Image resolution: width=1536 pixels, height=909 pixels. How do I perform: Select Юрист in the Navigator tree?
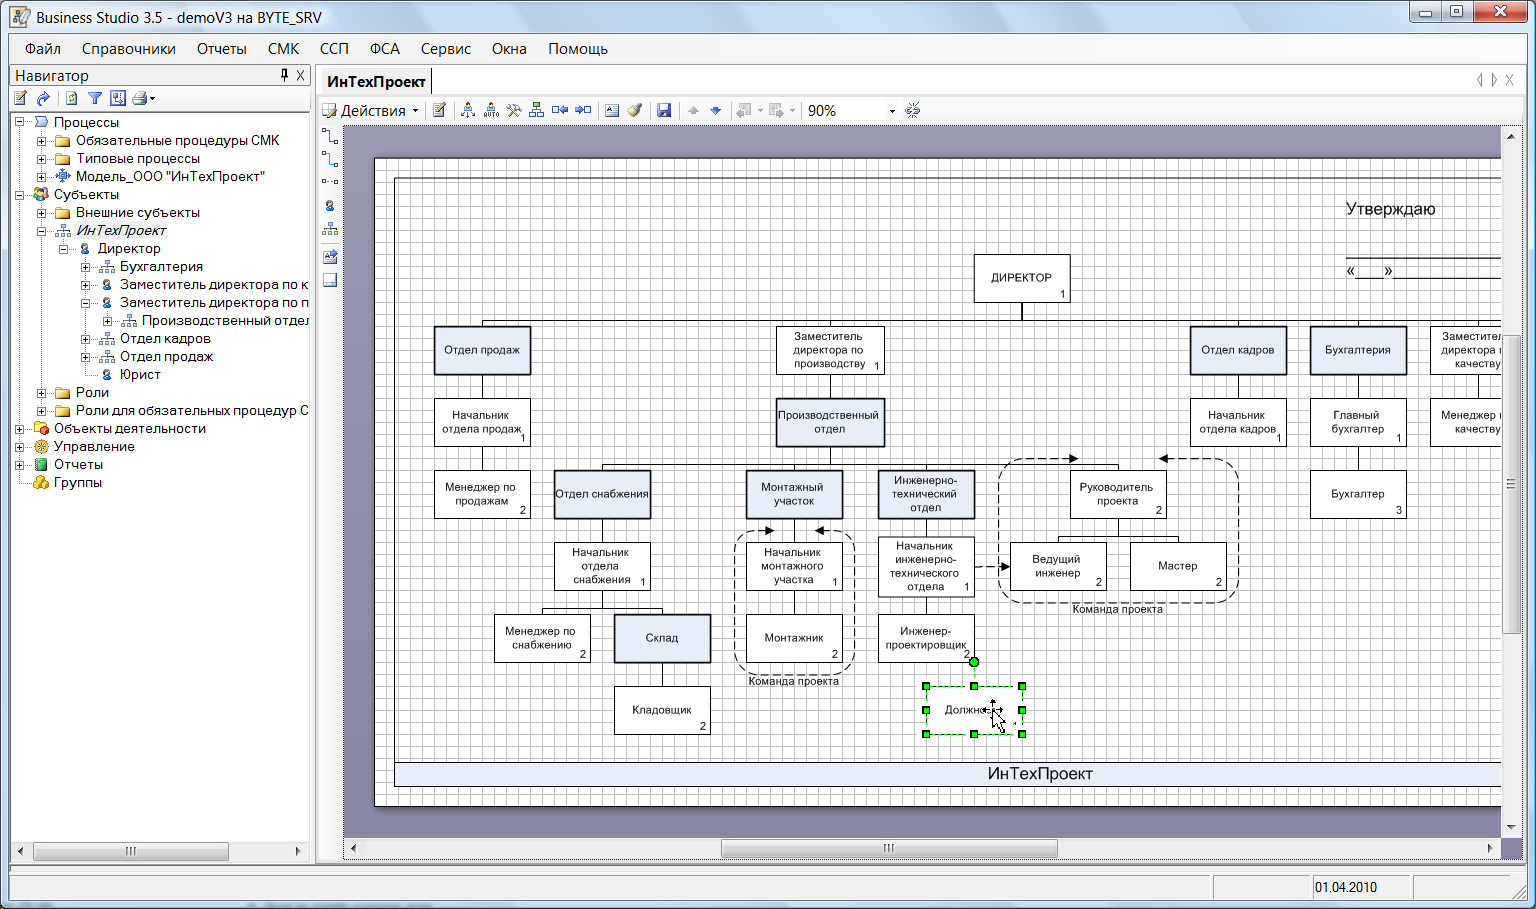click(x=140, y=375)
